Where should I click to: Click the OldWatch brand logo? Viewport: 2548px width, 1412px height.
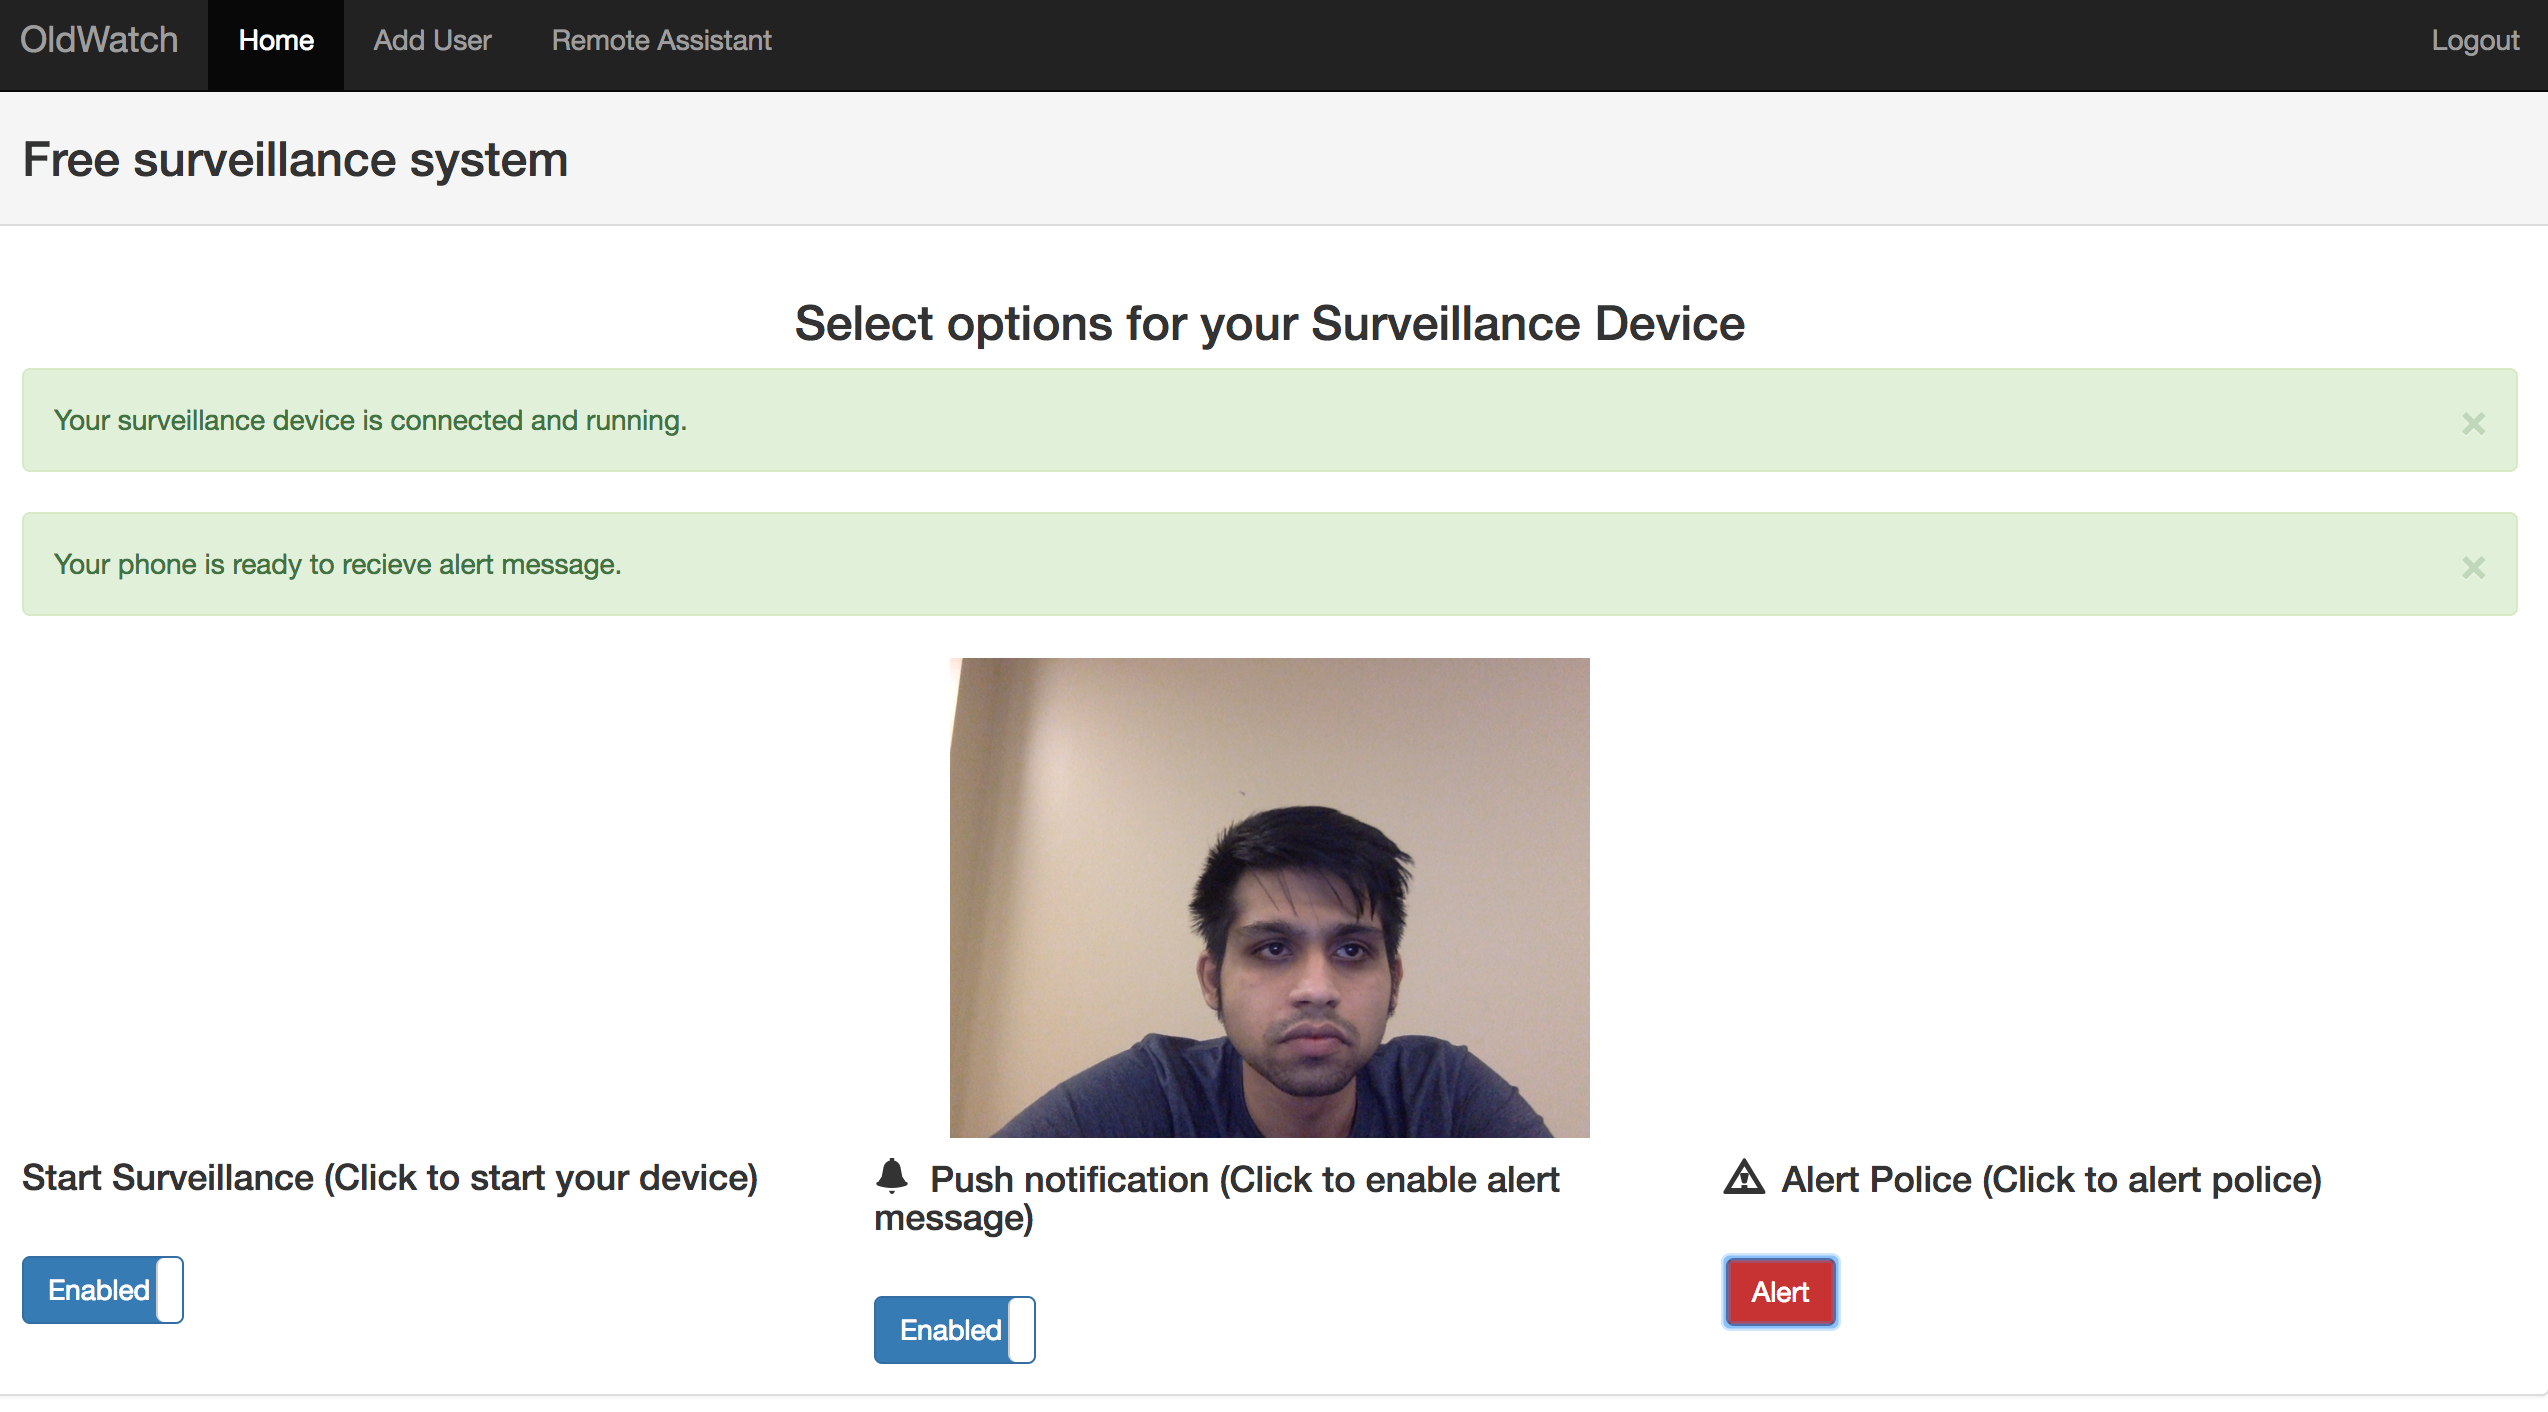tap(99, 41)
